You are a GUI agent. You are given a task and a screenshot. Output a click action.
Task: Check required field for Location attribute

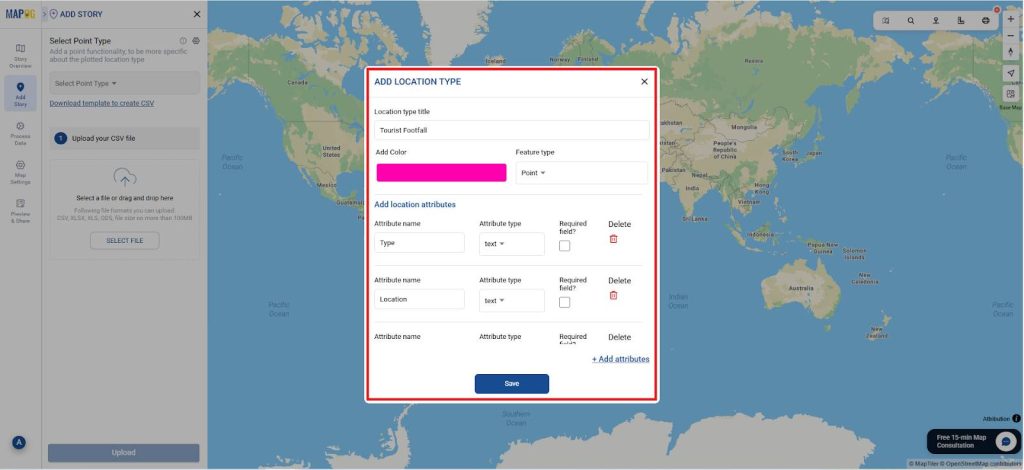[565, 302]
